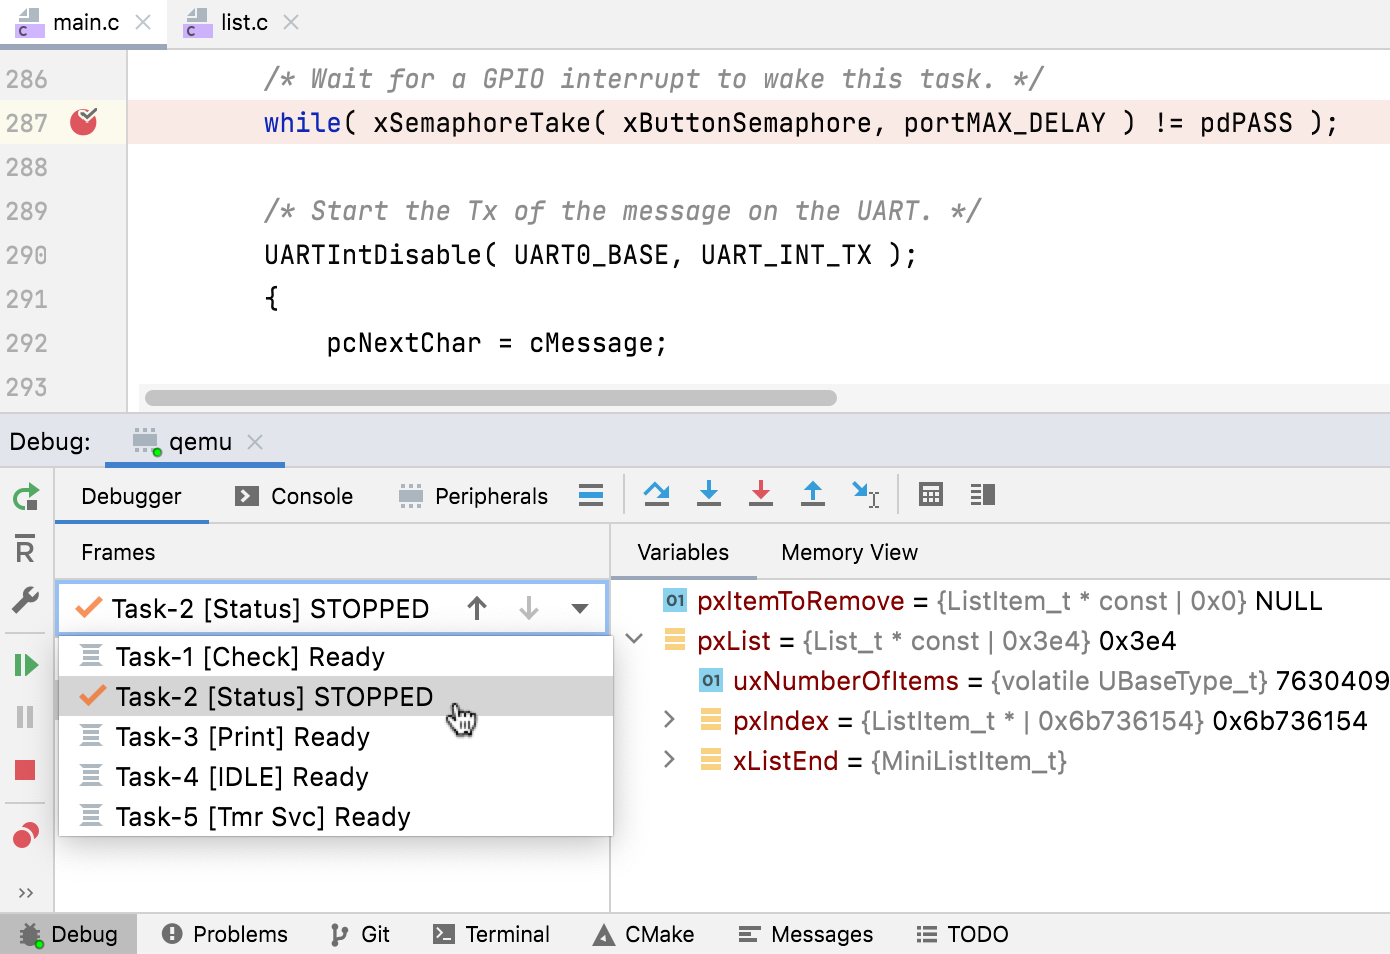Viewport: 1390px width, 954px height.
Task: Click the Rerun debug session icon
Action: tap(26, 497)
